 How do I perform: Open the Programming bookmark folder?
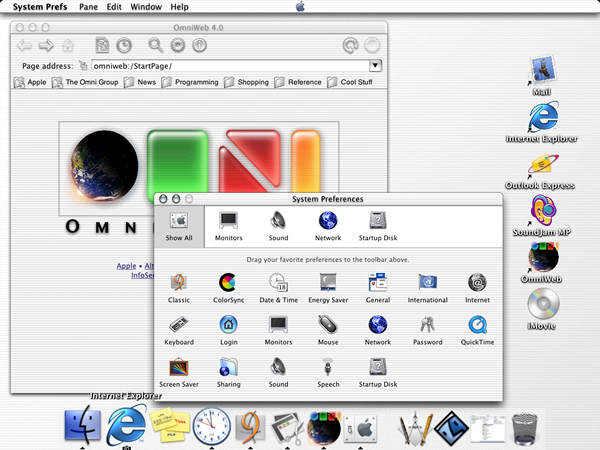pos(196,82)
